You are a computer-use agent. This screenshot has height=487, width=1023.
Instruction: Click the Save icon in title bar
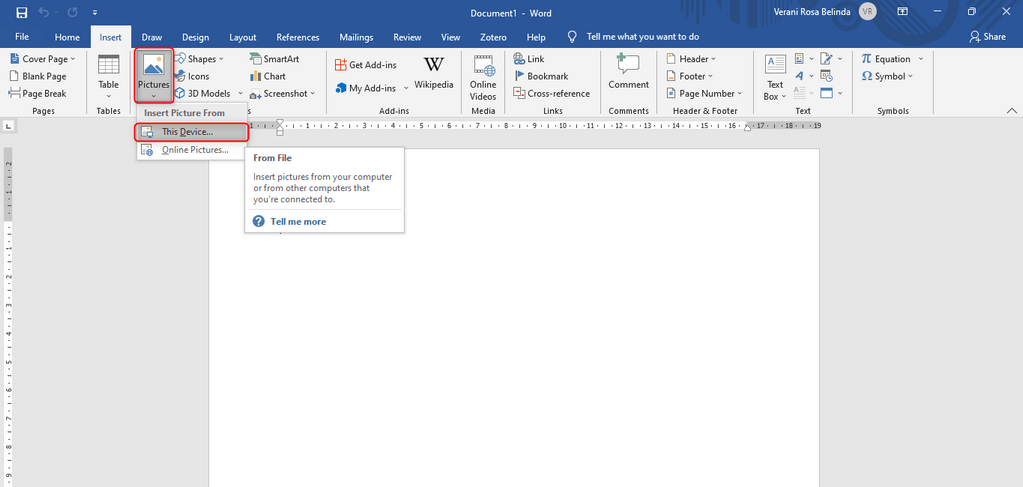21,12
